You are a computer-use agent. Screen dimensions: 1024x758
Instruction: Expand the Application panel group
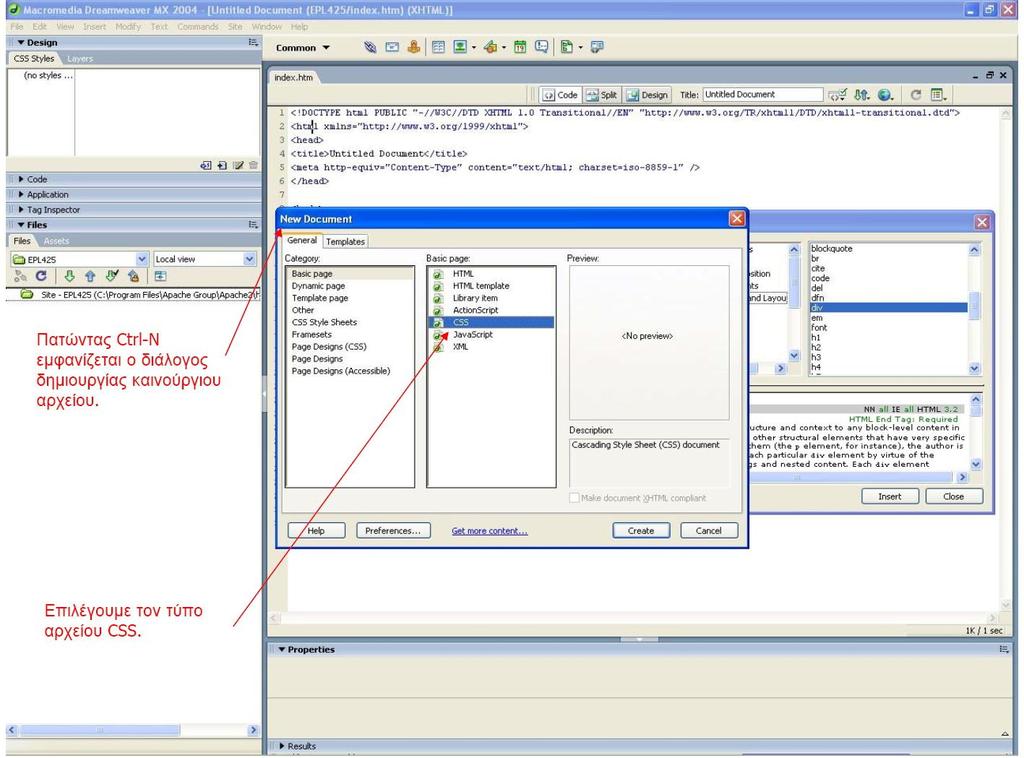click(22, 195)
